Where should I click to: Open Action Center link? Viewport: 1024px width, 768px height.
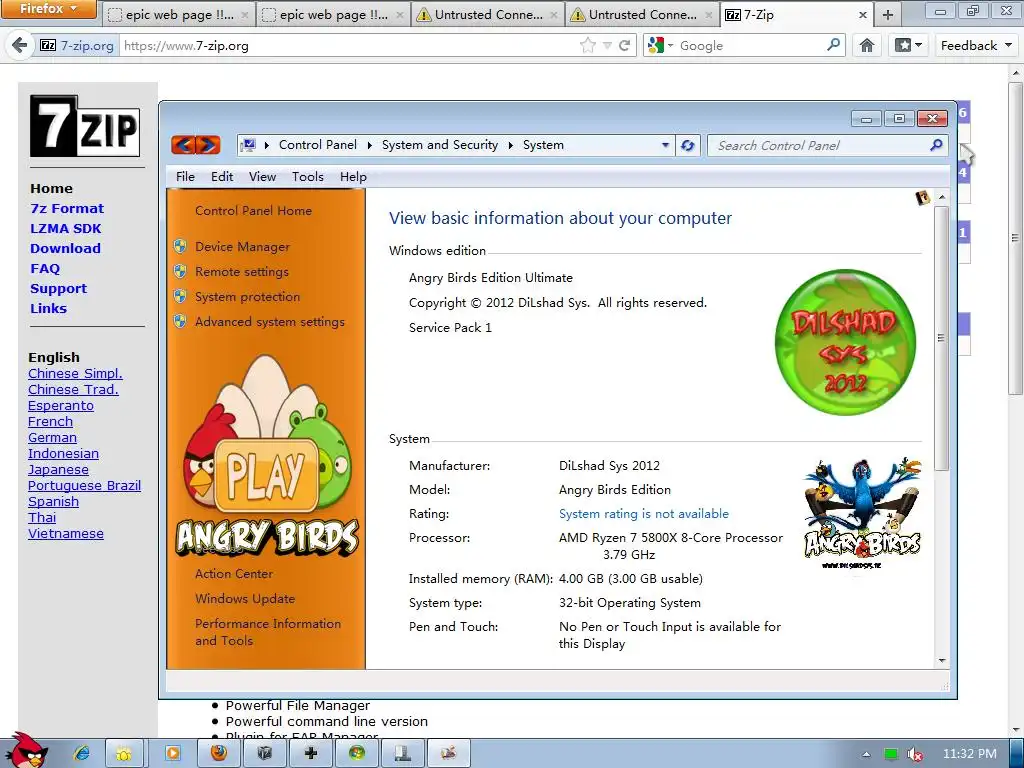(234, 573)
